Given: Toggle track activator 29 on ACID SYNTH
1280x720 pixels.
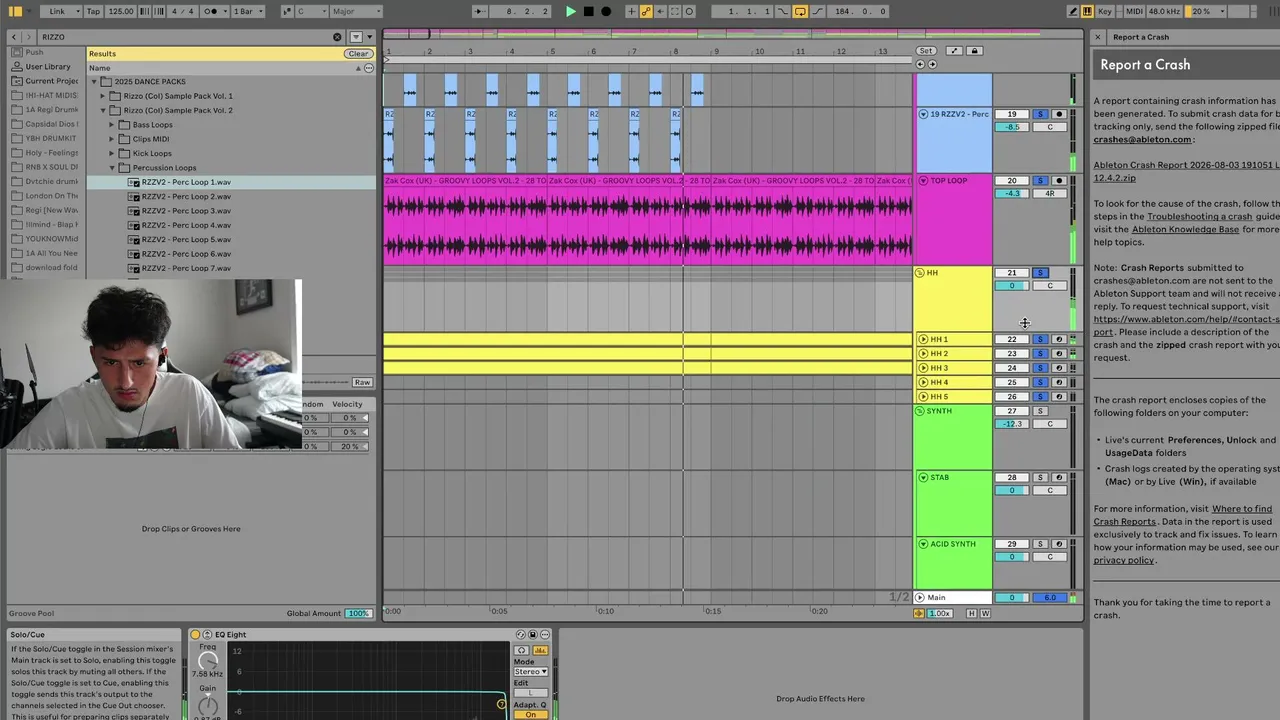Looking at the screenshot, I should coord(1012,544).
